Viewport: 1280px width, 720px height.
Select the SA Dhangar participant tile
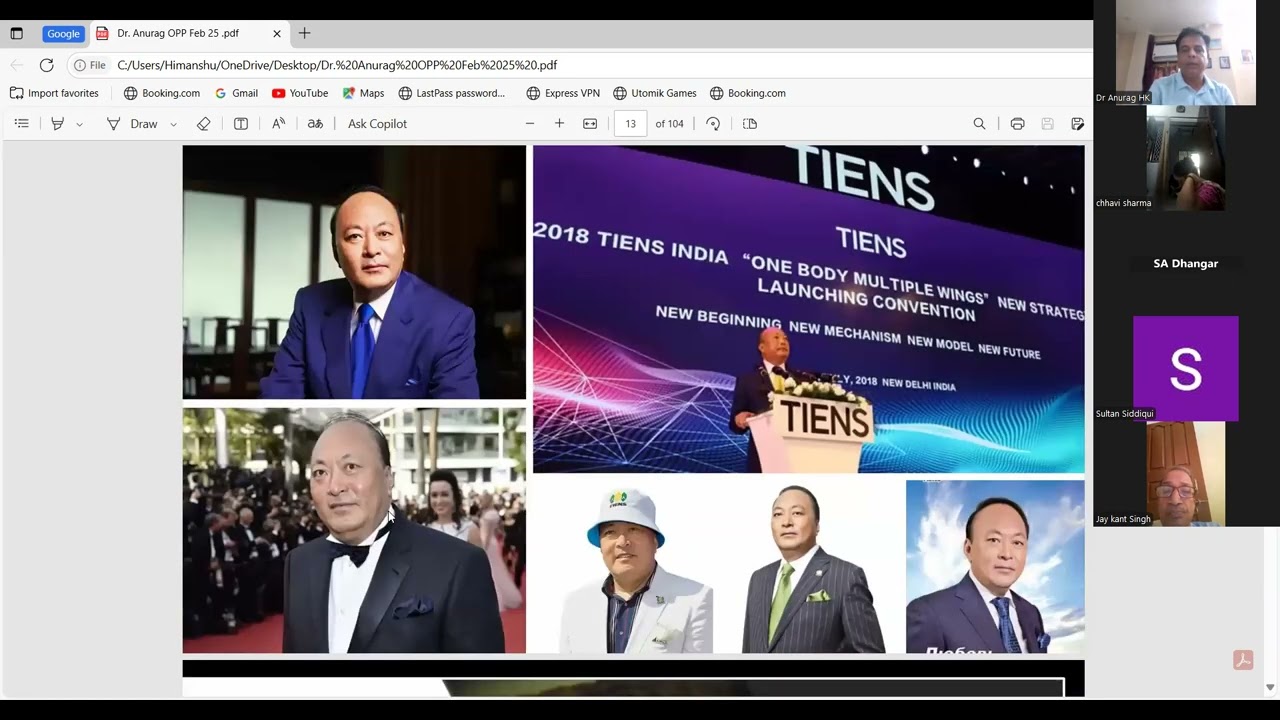tap(1185, 263)
